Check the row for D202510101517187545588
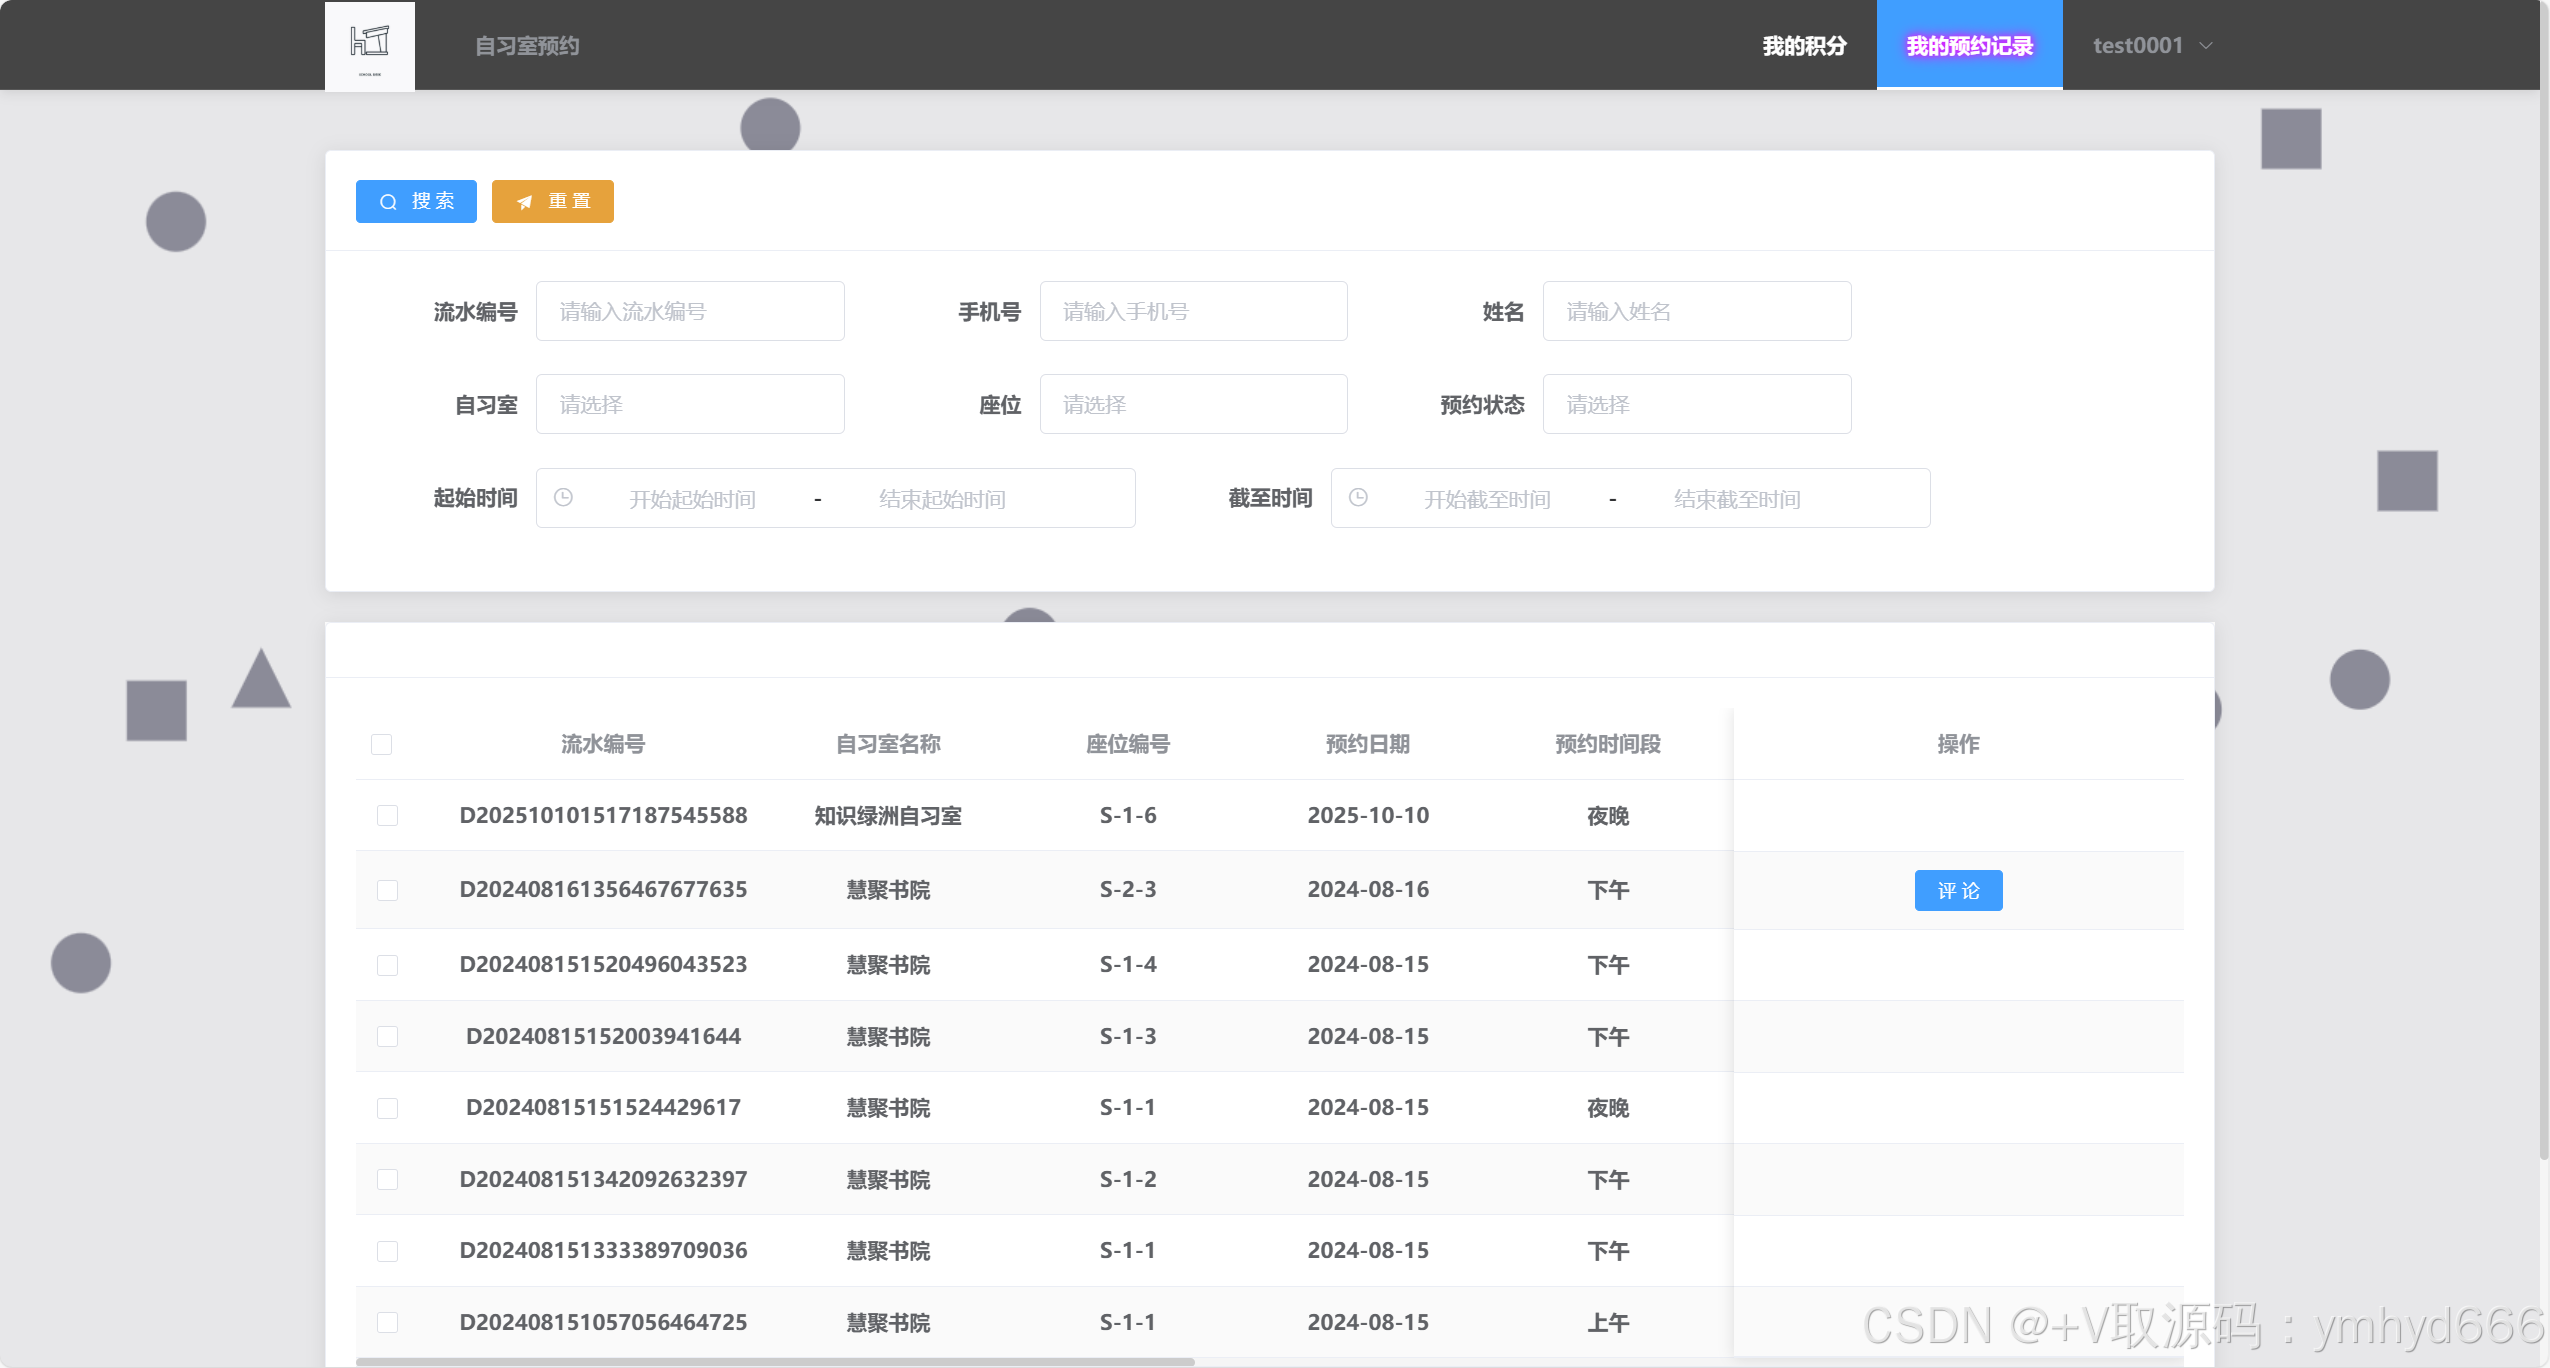 [x=387, y=815]
